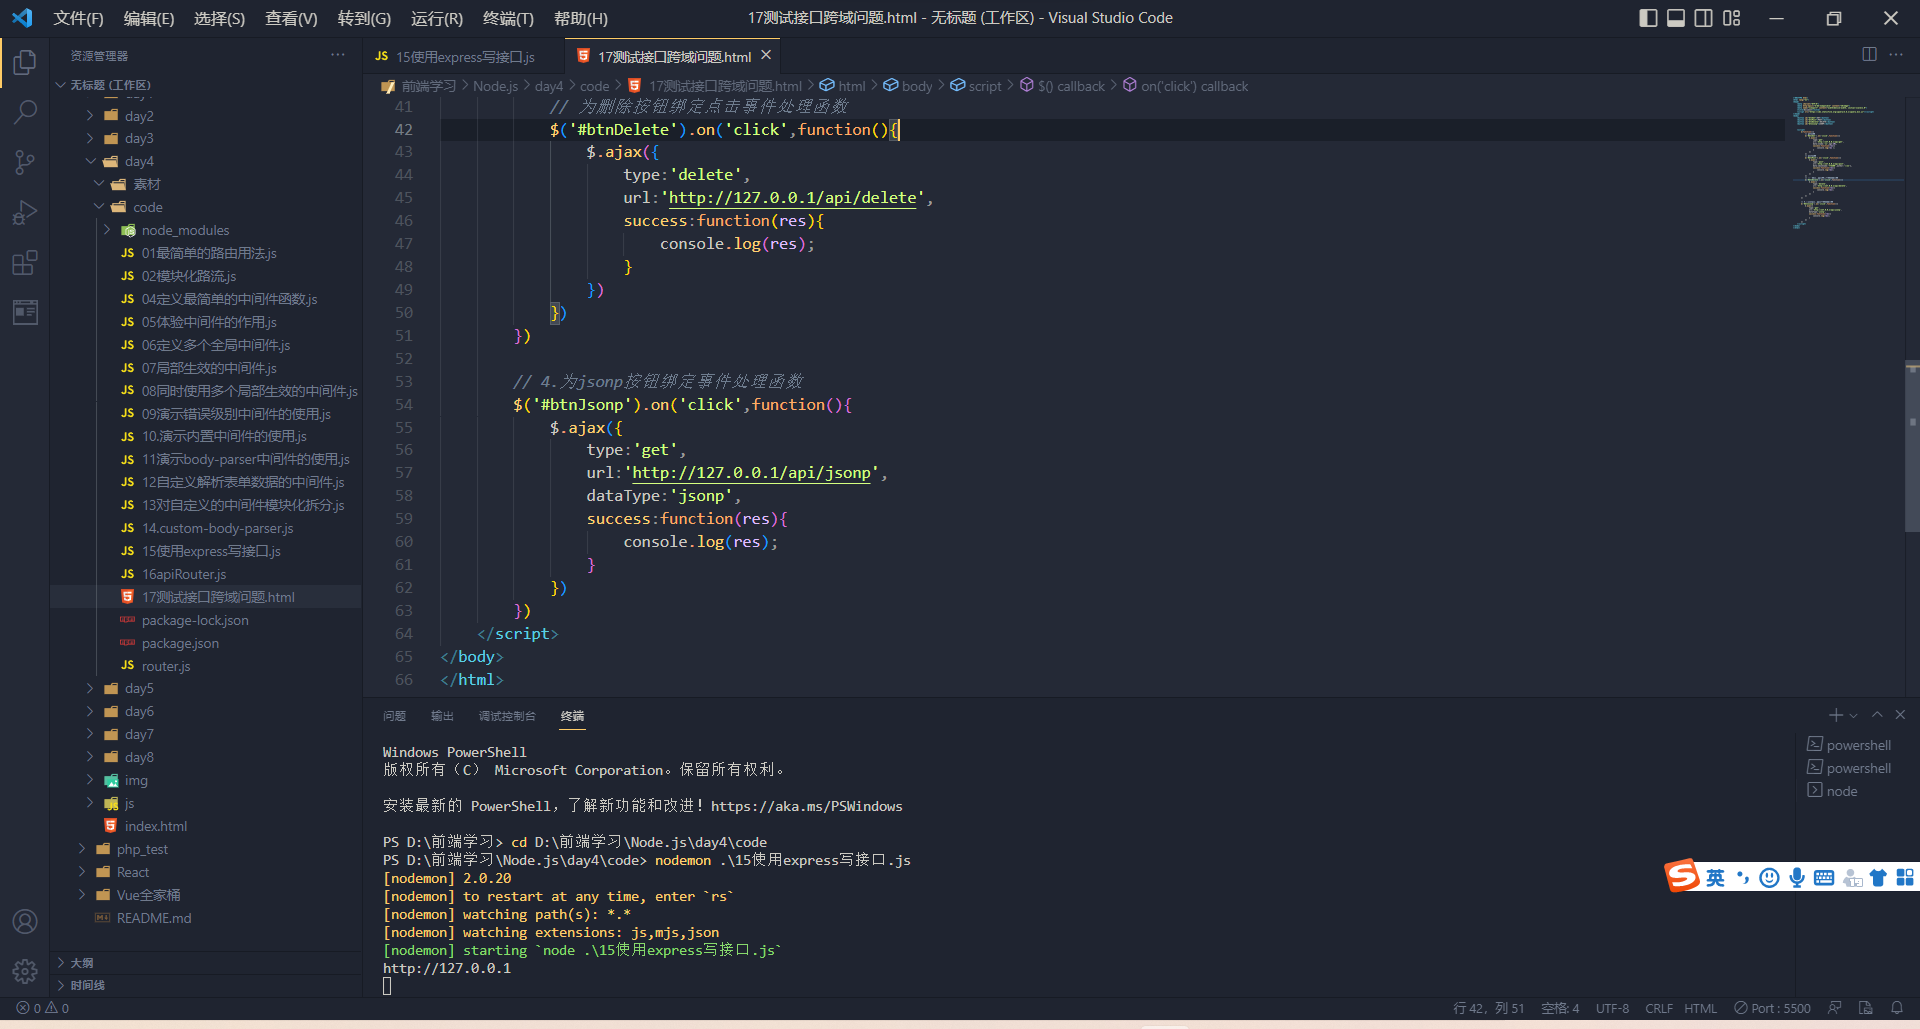Toggle the secondary side bar

click(x=1703, y=17)
